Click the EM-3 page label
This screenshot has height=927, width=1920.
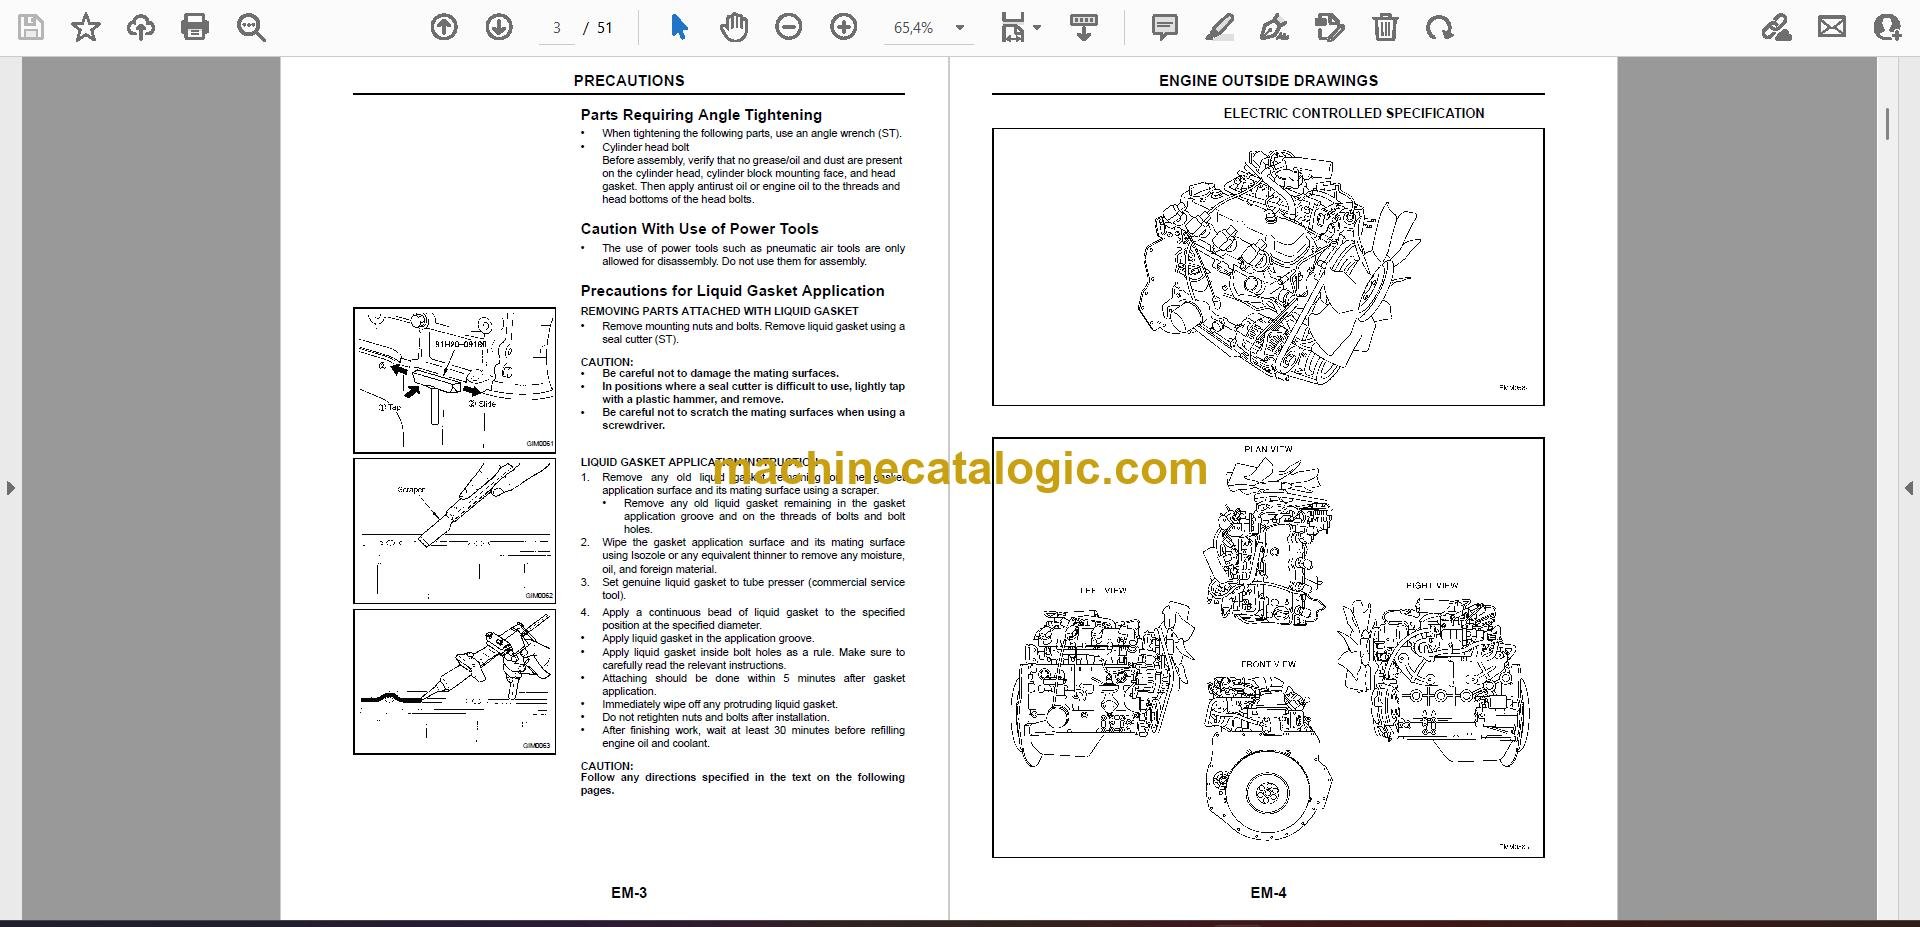(x=629, y=893)
